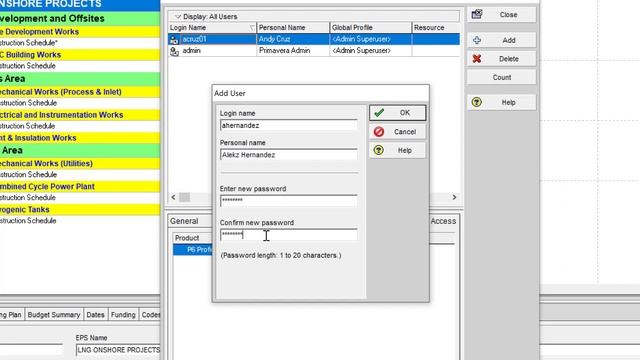
Task: Select Construction Schedule under Cryogenic Tanks
Action: [80, 221]
